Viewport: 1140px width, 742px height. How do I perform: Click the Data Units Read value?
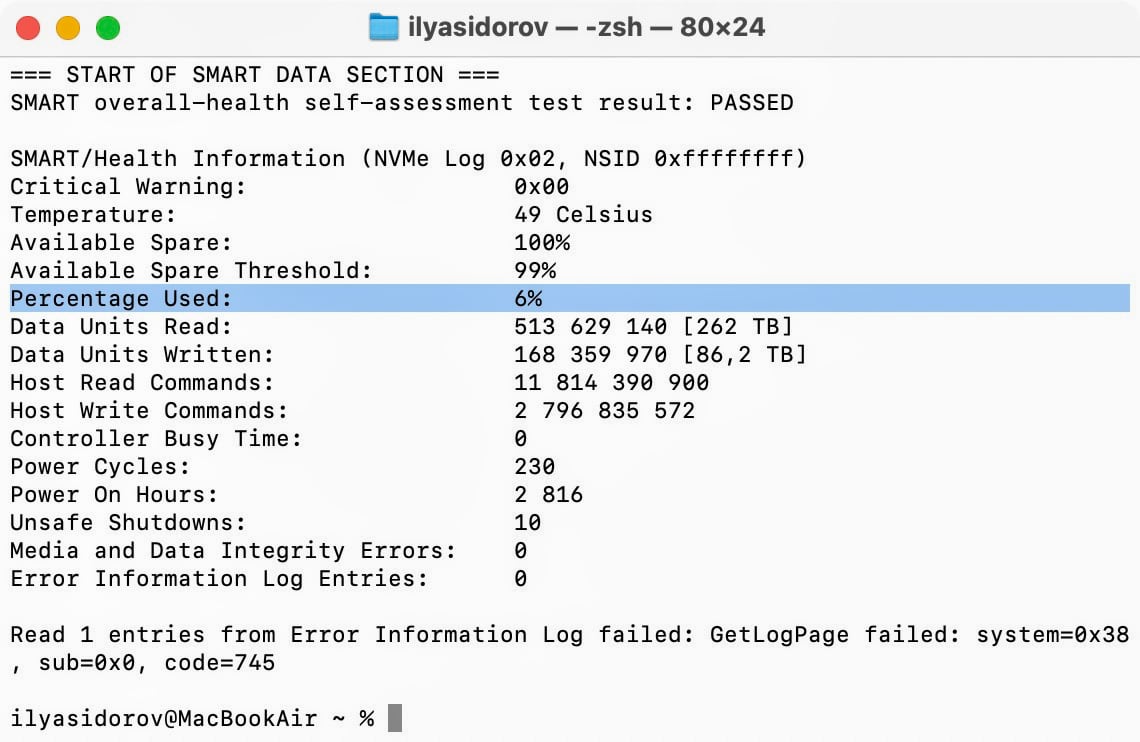click(652, 326)
